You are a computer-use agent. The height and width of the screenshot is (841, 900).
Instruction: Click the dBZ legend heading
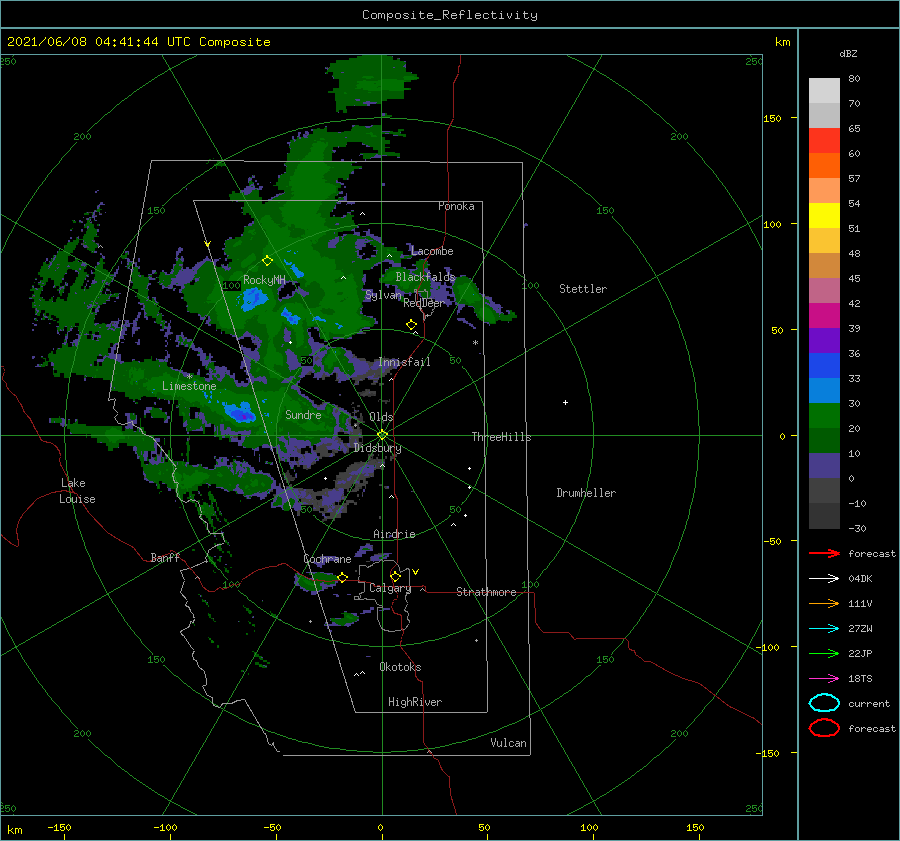point(848,53)
